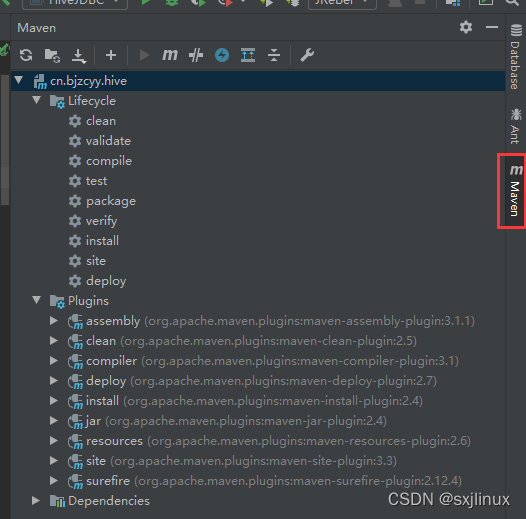The width and height of the screenshot is (526, 519).
Task: Click the Run Maven Build play icon
Action: [x=144, y=55]
